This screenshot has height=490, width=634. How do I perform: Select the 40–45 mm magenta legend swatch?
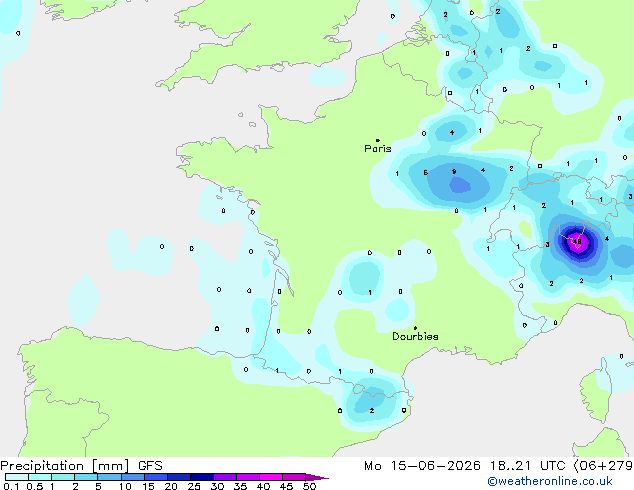[271, 477]
